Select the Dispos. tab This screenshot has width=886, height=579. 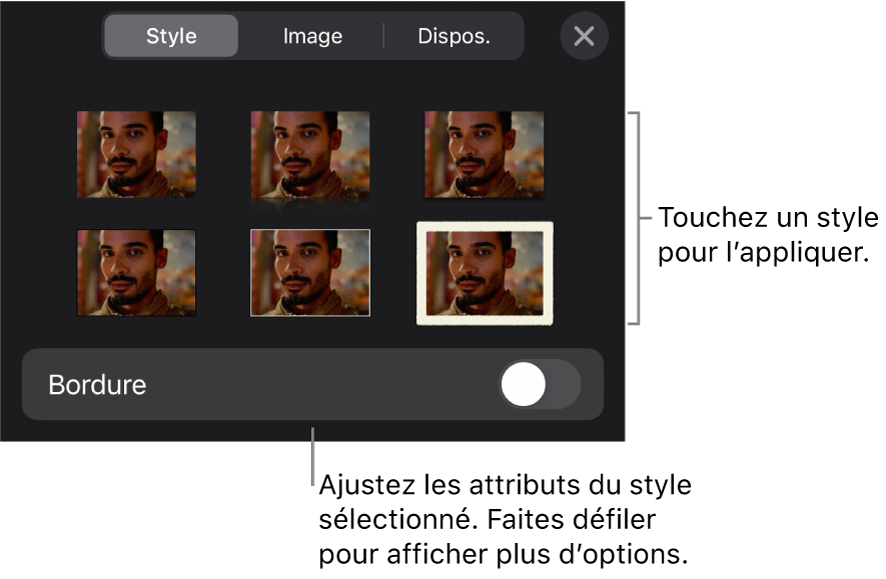click(x=454, y=36)
